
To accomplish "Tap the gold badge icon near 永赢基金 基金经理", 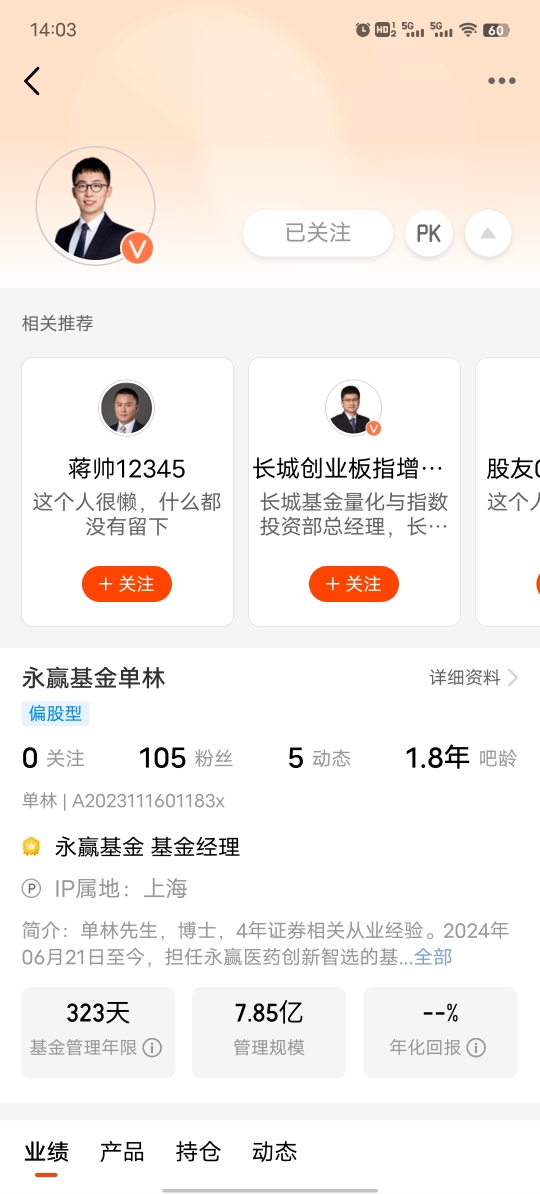I will click(x=31, y=847).
